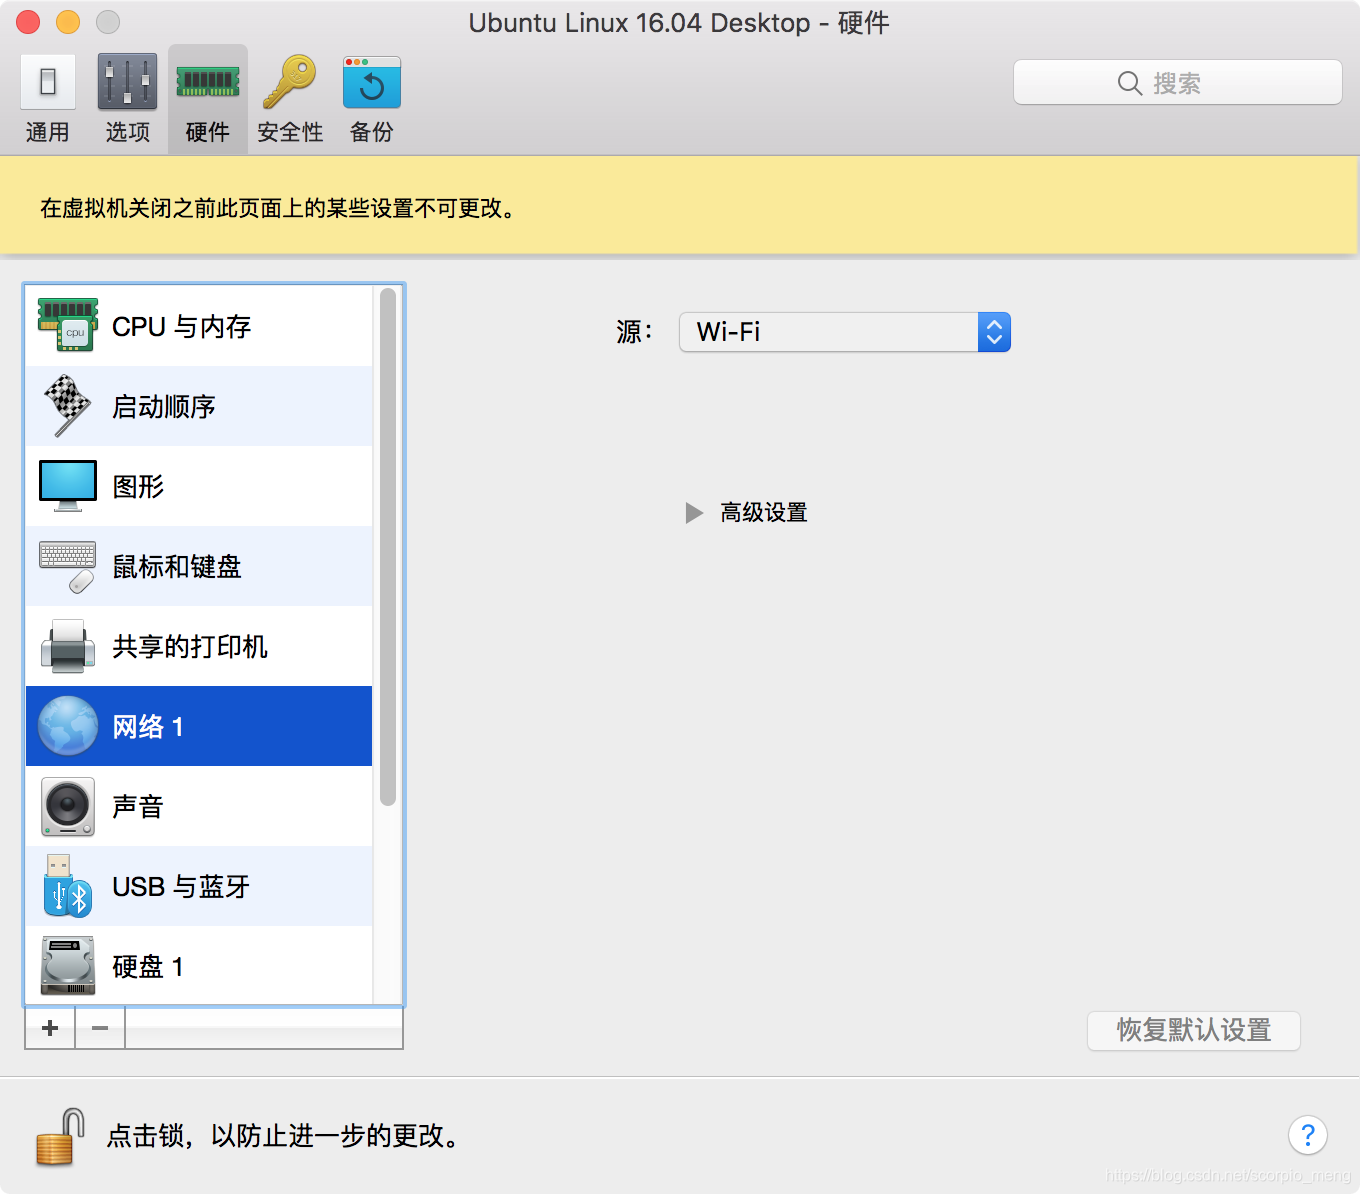Expand the 高级设置 disclosure triangle
This screenshot has height=1194, width=1360.
[x=694, y=513]
